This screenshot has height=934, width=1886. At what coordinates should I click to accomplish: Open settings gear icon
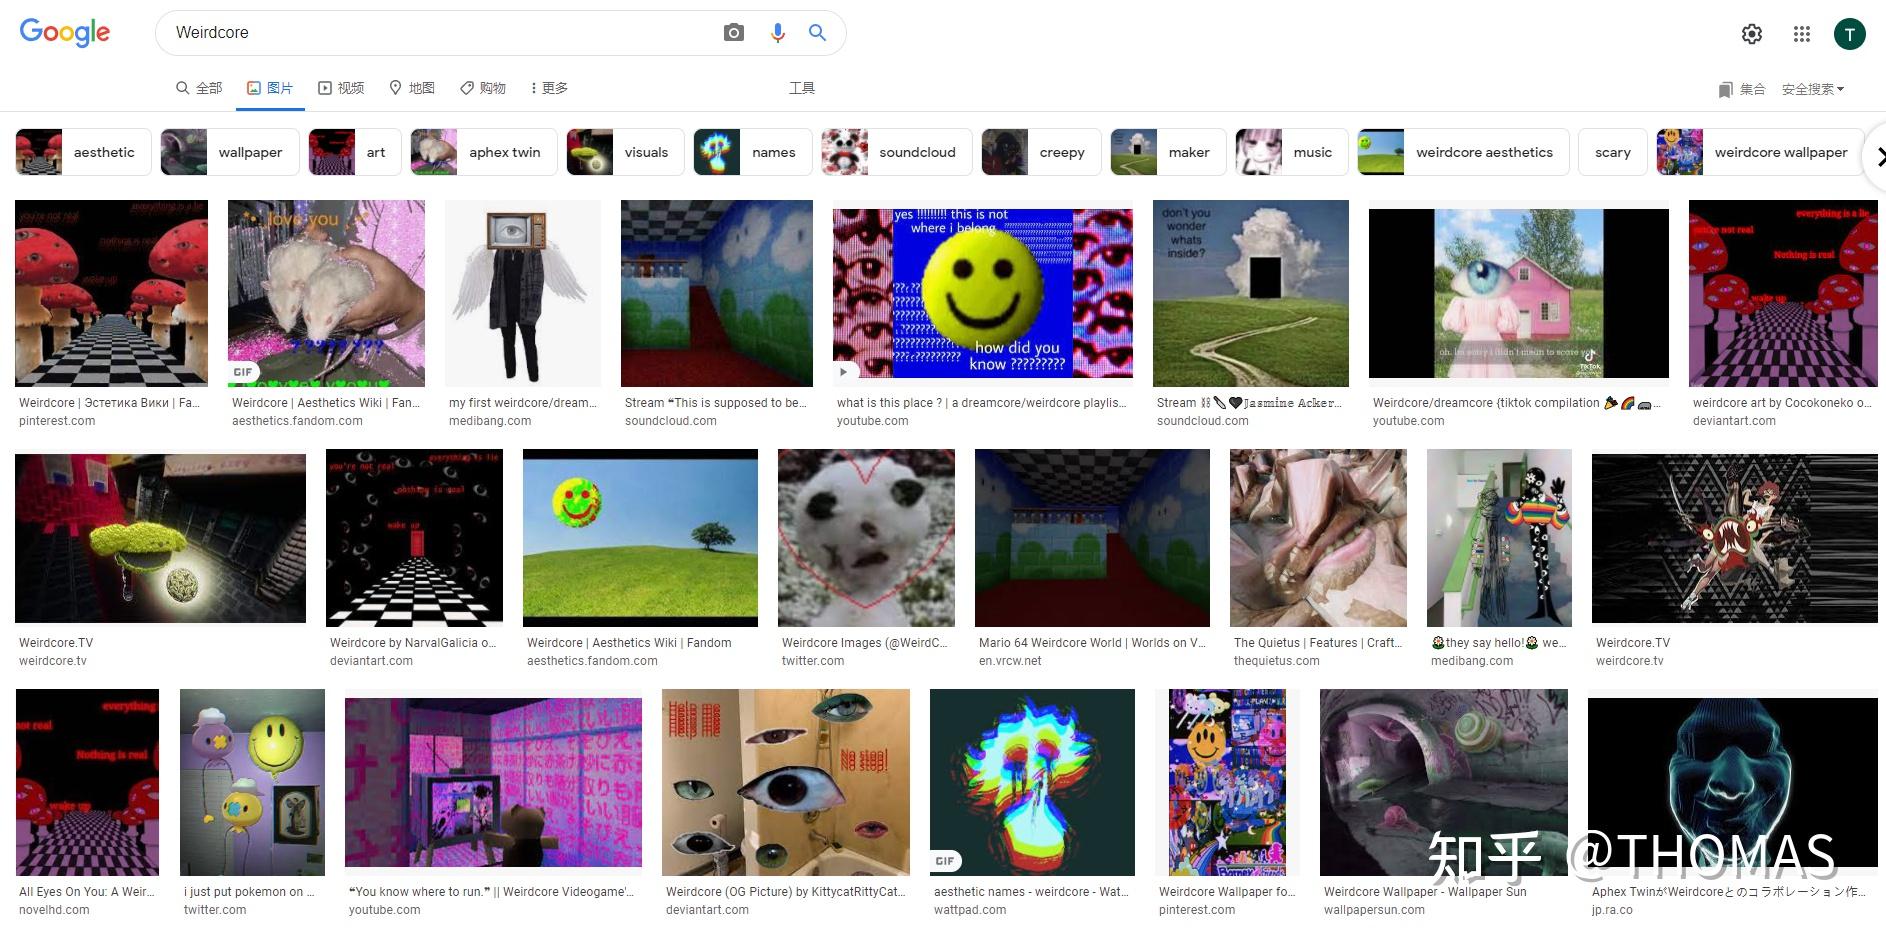(1752, 34)
